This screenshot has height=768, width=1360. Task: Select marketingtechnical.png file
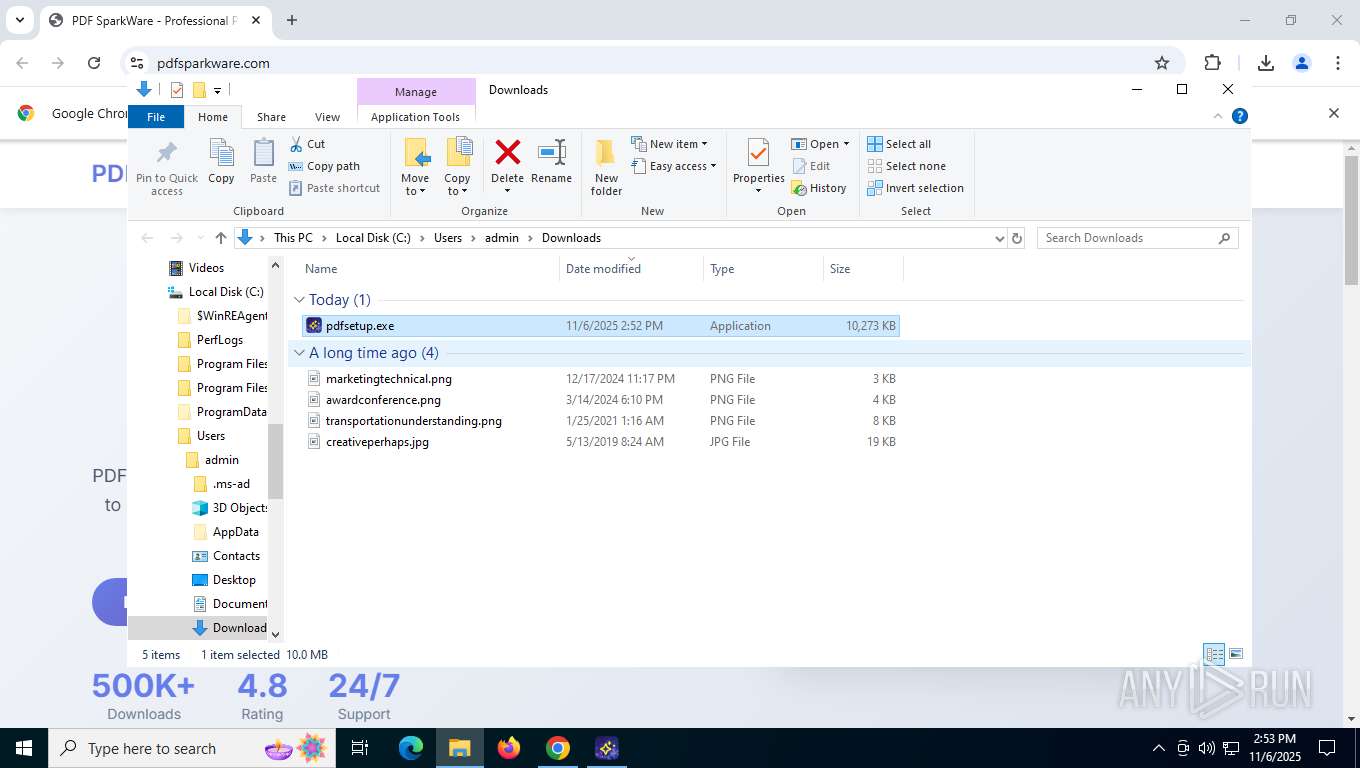600,379
